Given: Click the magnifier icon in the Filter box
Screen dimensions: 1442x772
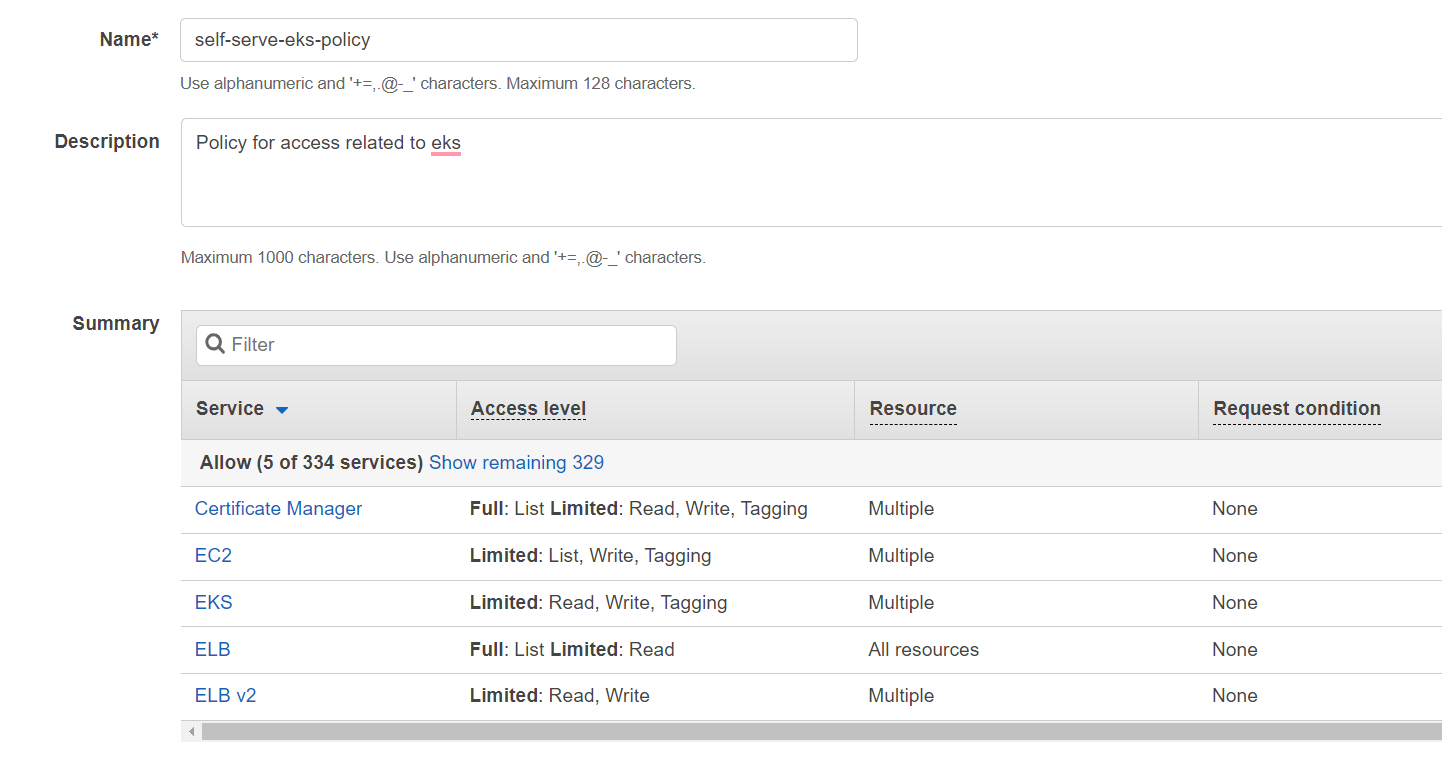Looking at the screenshot, I should (214, 344).
